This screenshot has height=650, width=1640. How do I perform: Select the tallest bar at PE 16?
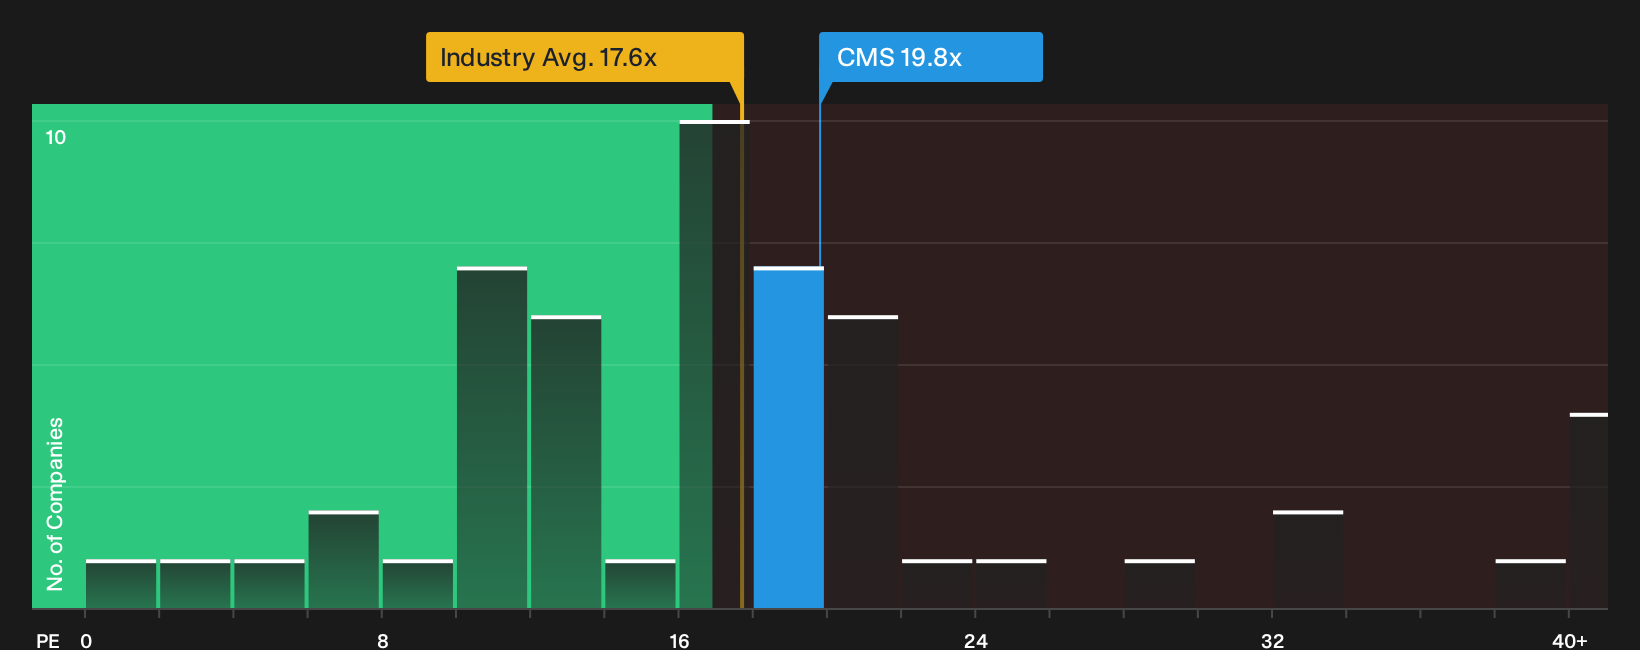(714, 364)
